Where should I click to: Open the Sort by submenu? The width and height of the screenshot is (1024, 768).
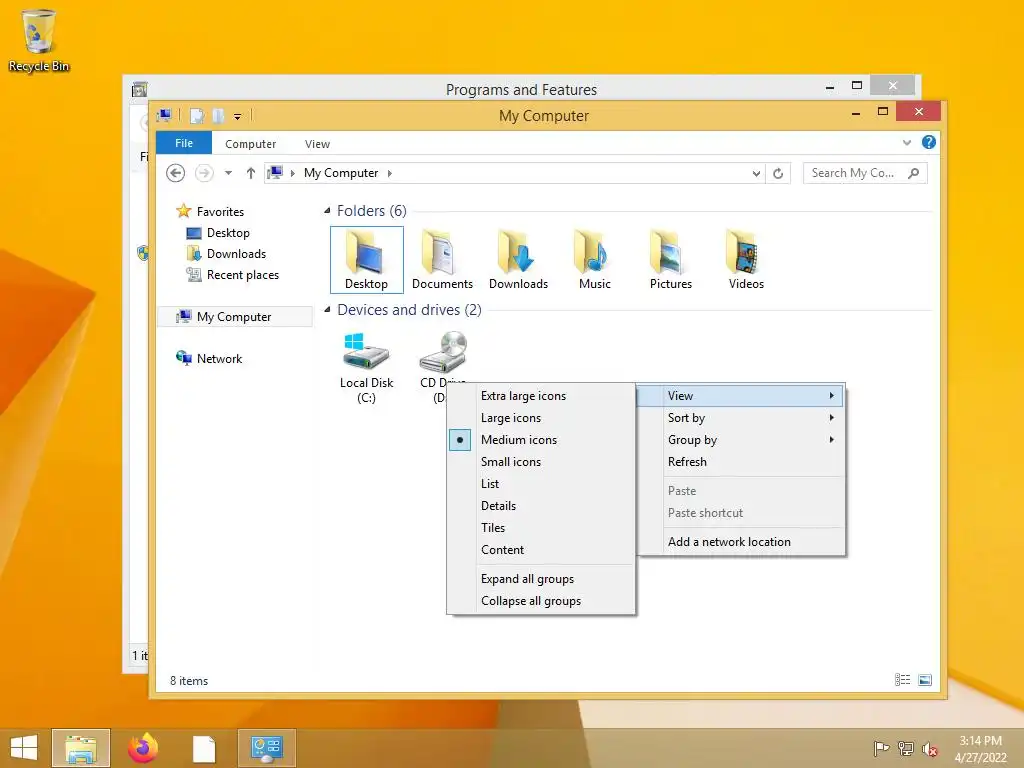point(741,418)
